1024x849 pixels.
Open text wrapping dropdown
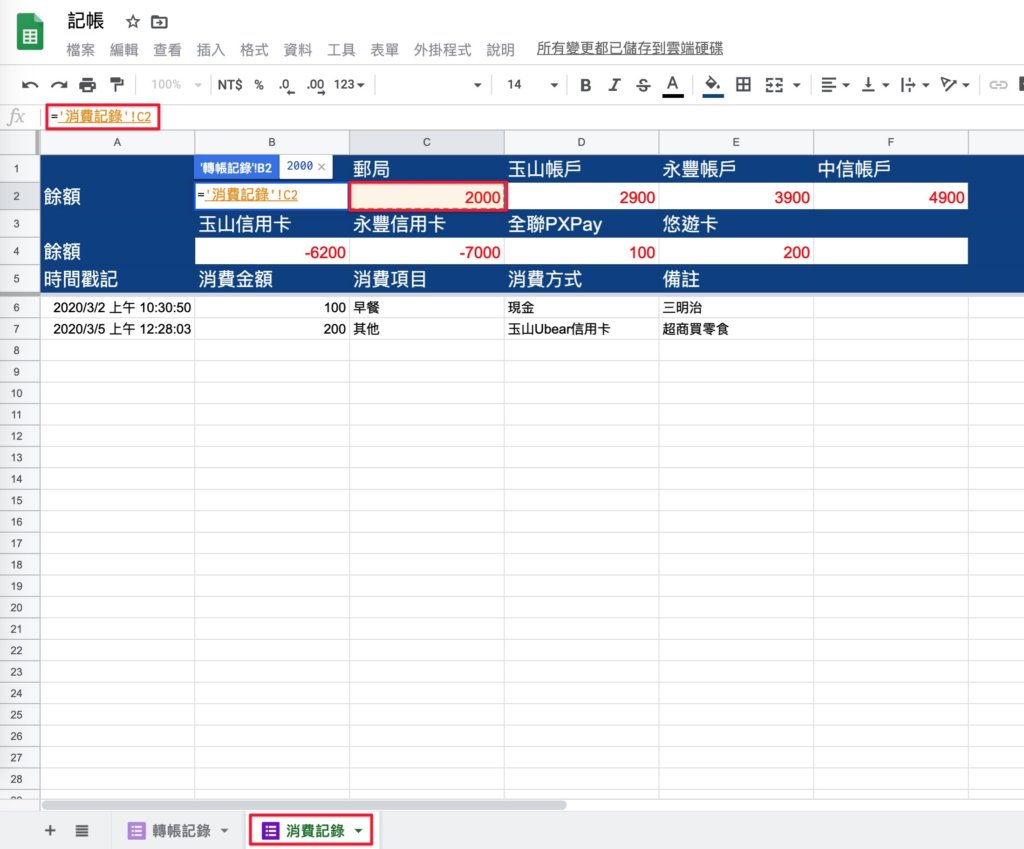click(914, 85)
